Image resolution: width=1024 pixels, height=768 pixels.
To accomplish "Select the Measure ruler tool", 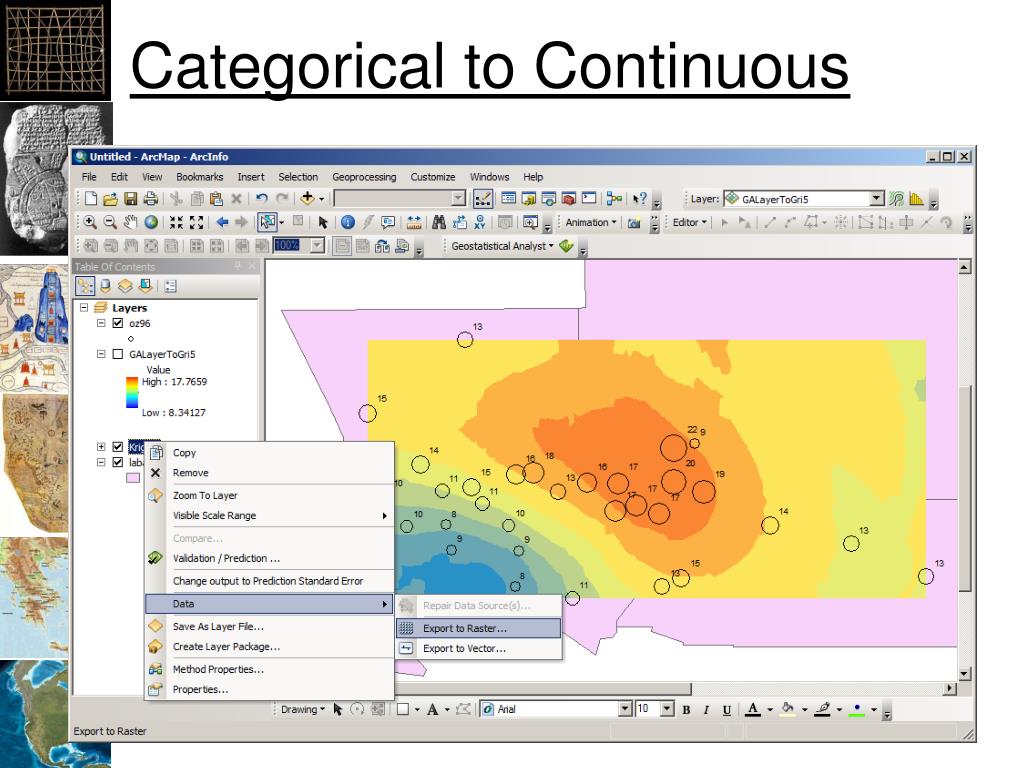I will [413, 222].
